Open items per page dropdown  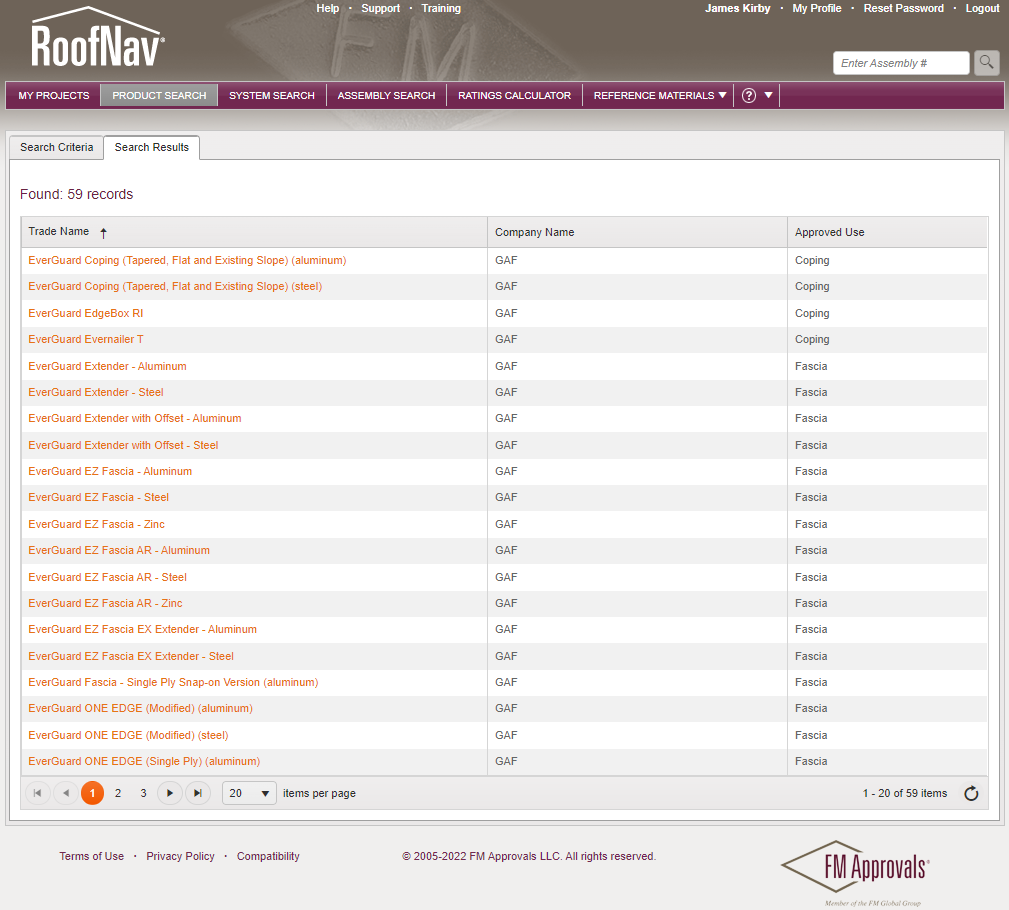click(249, 793)
